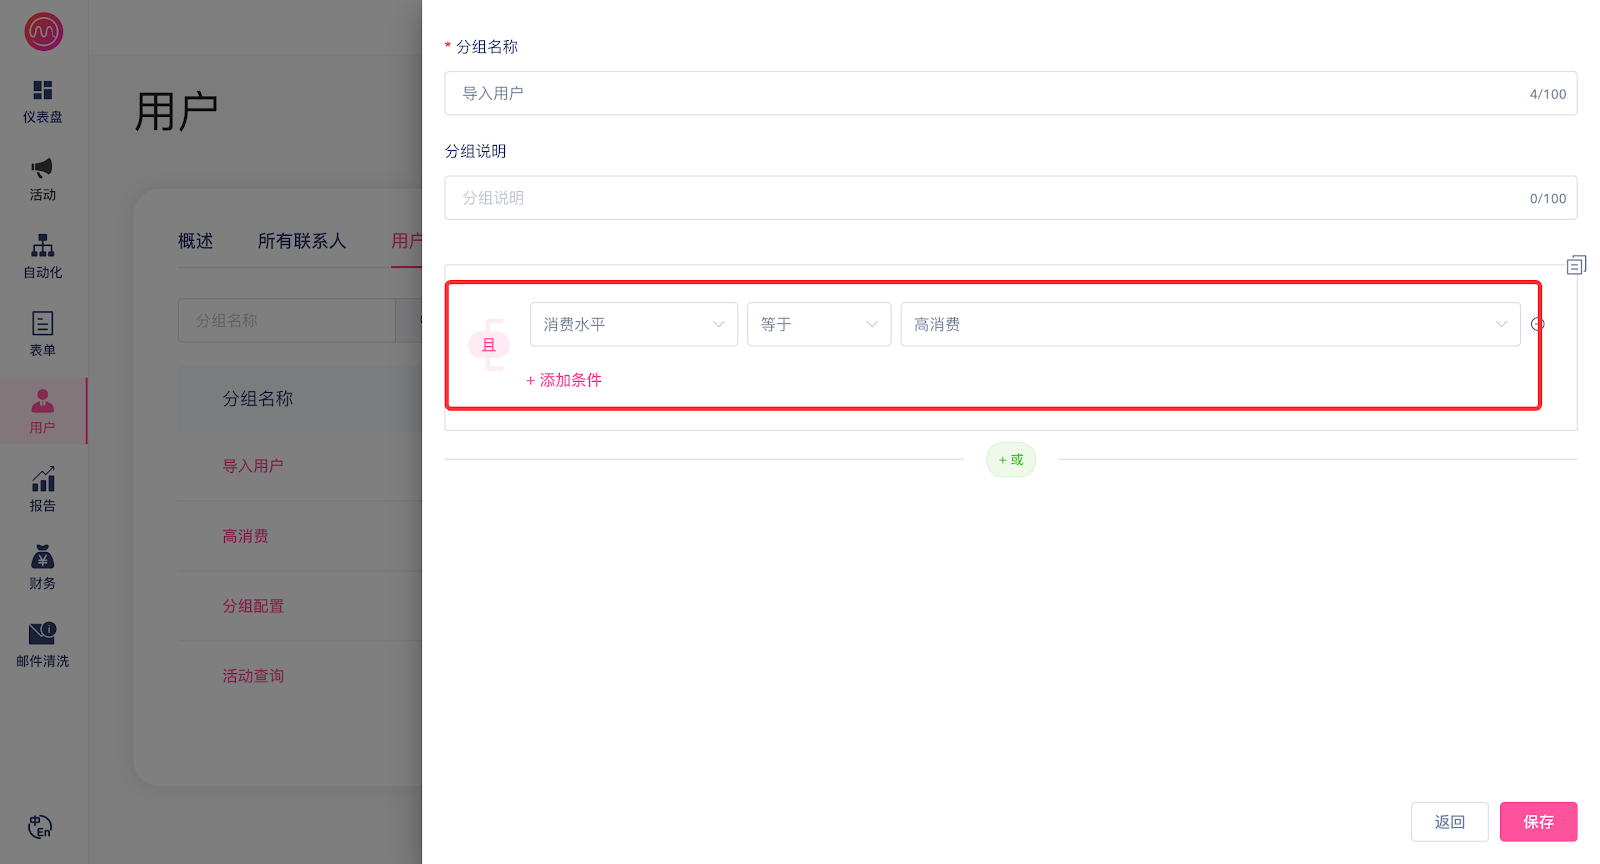Click the 返回 back button
1600x864 pixels.
pos(1449,822)
